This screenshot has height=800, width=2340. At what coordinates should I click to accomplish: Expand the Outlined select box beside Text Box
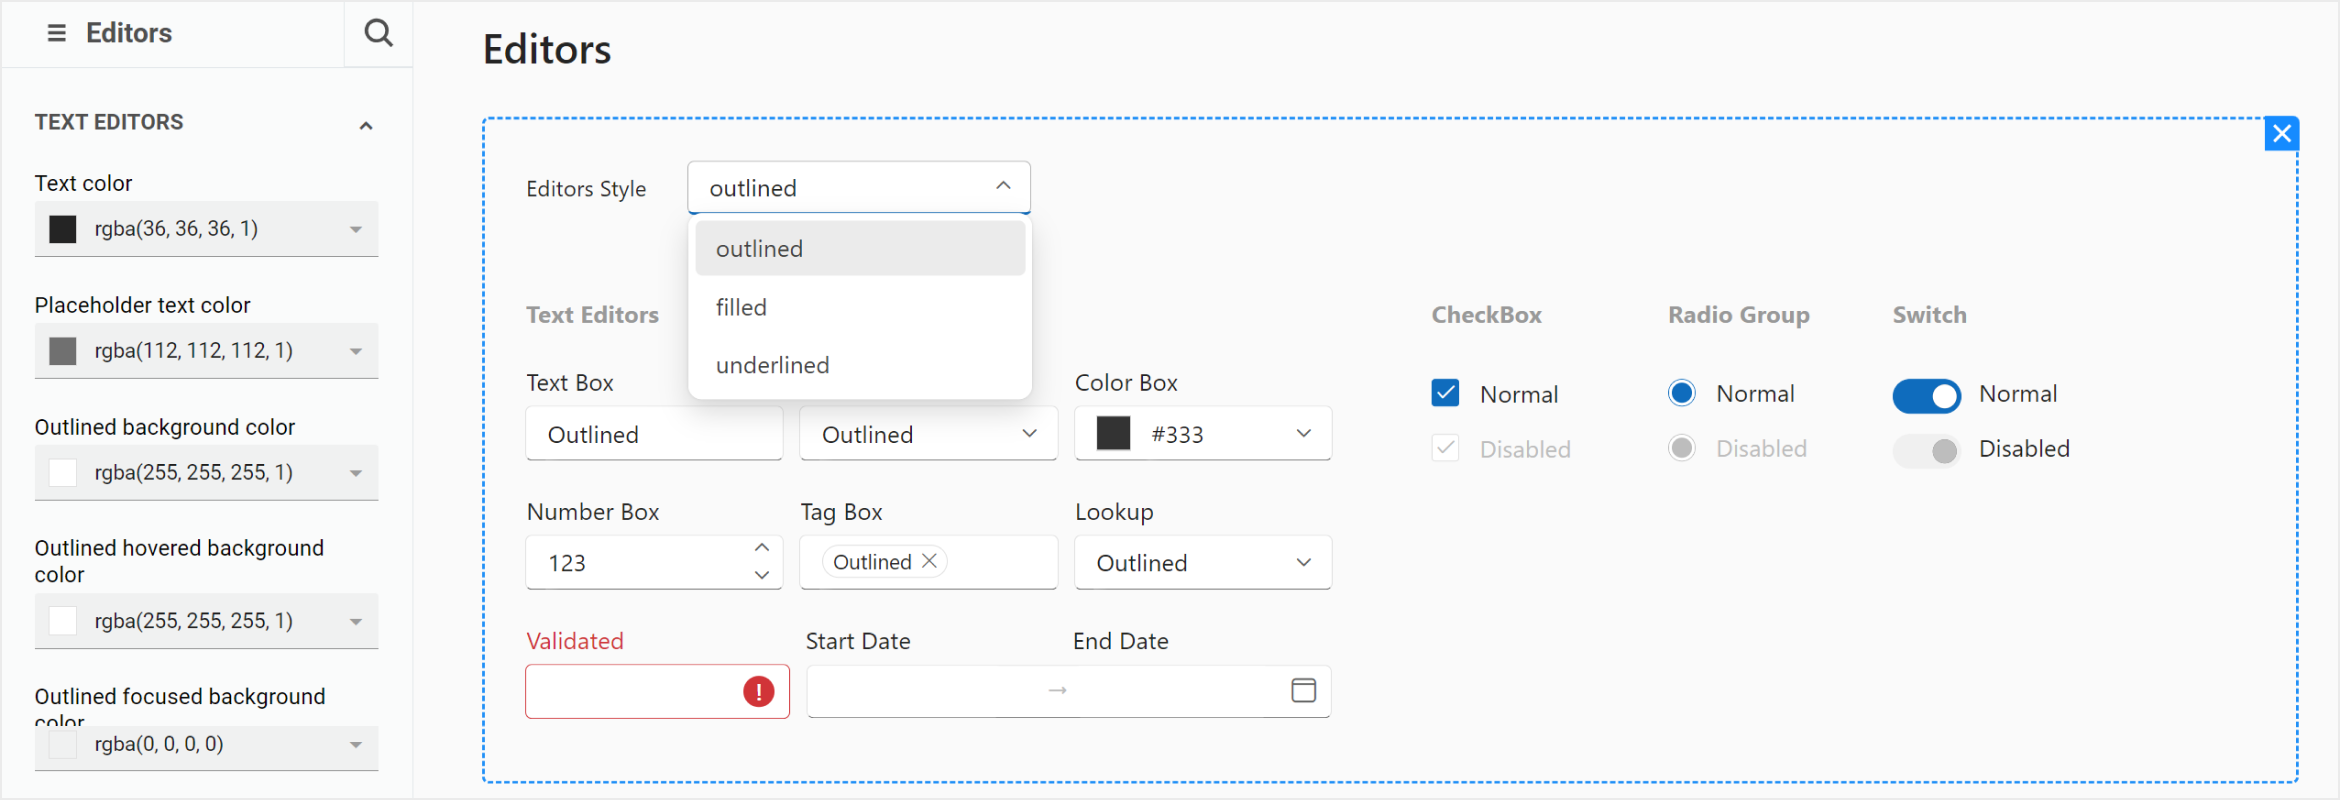point(1029,433)
